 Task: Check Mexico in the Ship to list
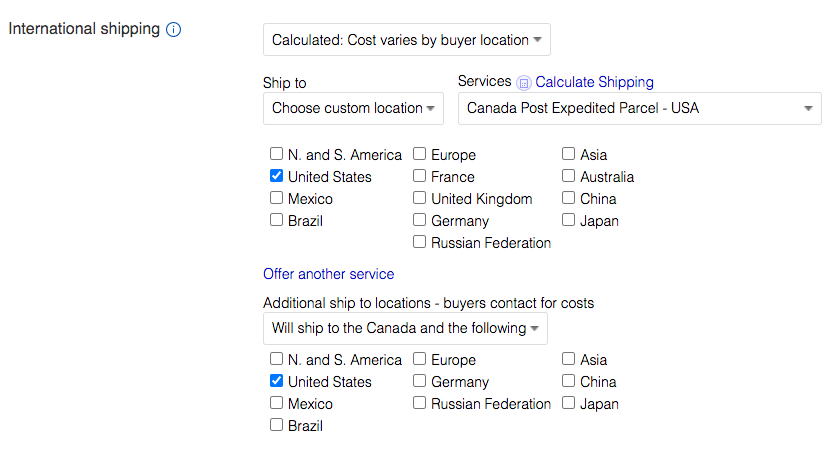[277, 198]
